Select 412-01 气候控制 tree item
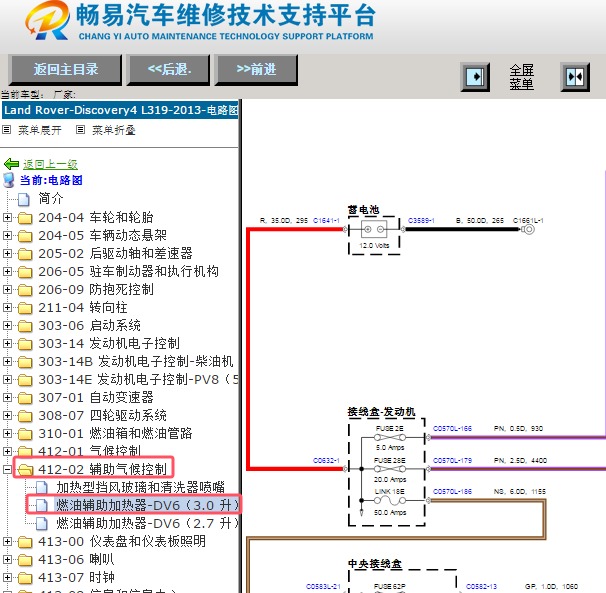The image size is (606, 593). (89, 451)
